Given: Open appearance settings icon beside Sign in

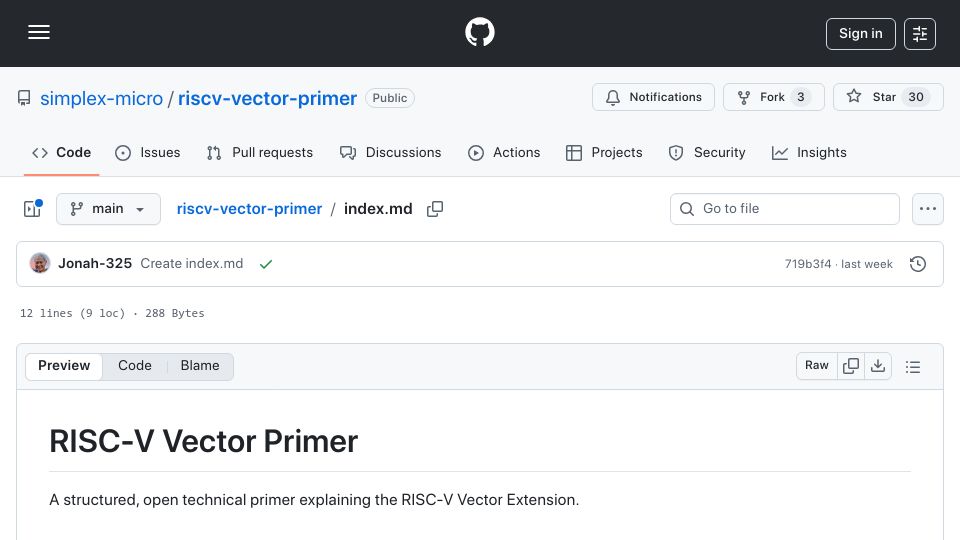Looking at the screenshot, I should [x=920, y=34].
